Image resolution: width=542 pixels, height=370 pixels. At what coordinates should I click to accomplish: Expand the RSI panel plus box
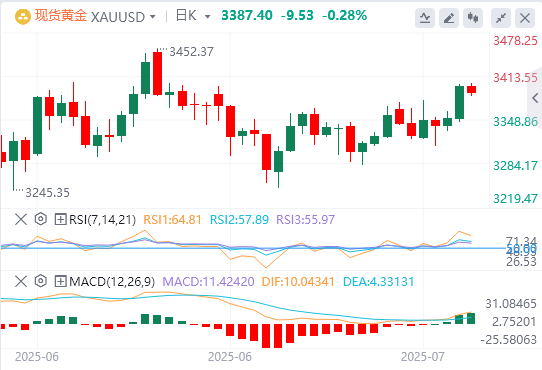pyautogui.click(x=60, y=219)
